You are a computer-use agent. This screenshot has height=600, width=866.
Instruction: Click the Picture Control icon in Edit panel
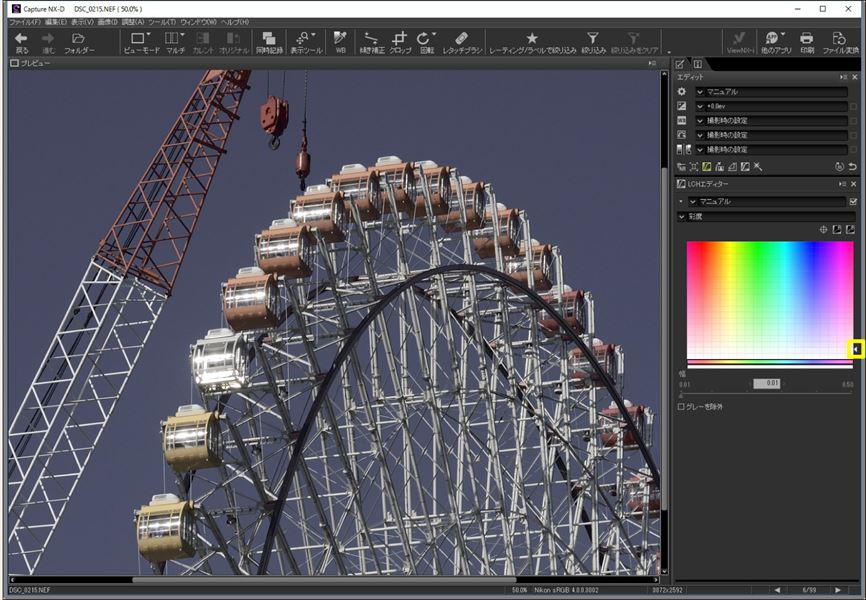pyautogui.click(x=682, y=135)
